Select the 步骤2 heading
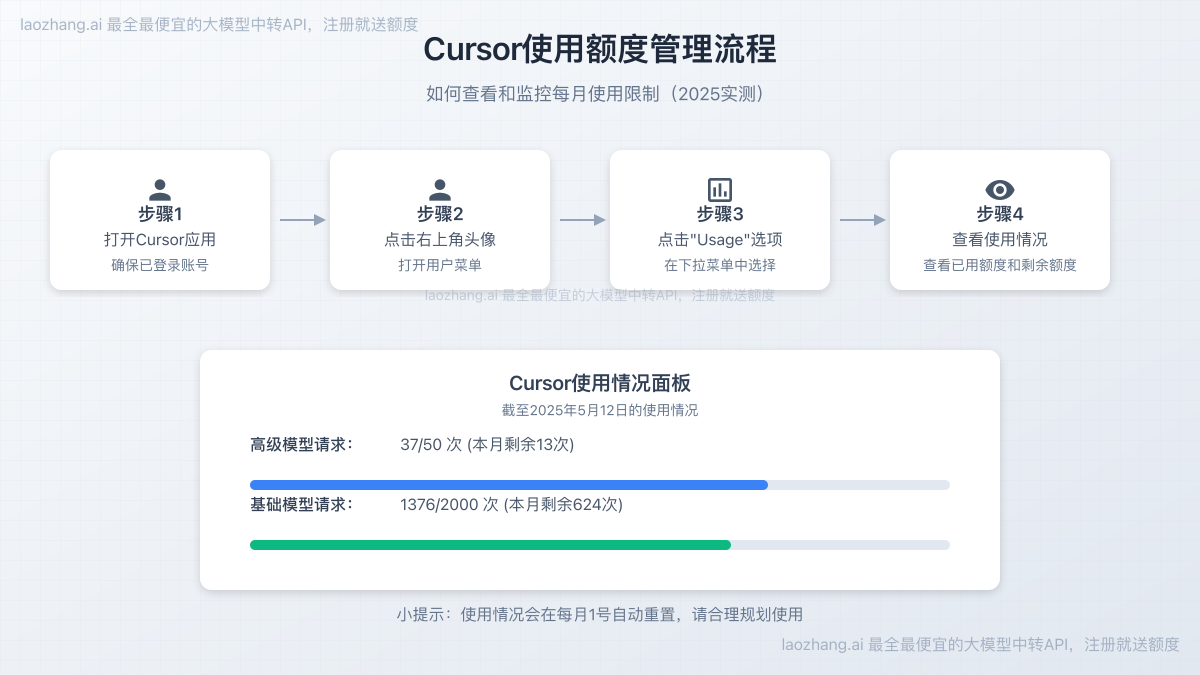1200x675 pixels. click(x=440, y=214)
